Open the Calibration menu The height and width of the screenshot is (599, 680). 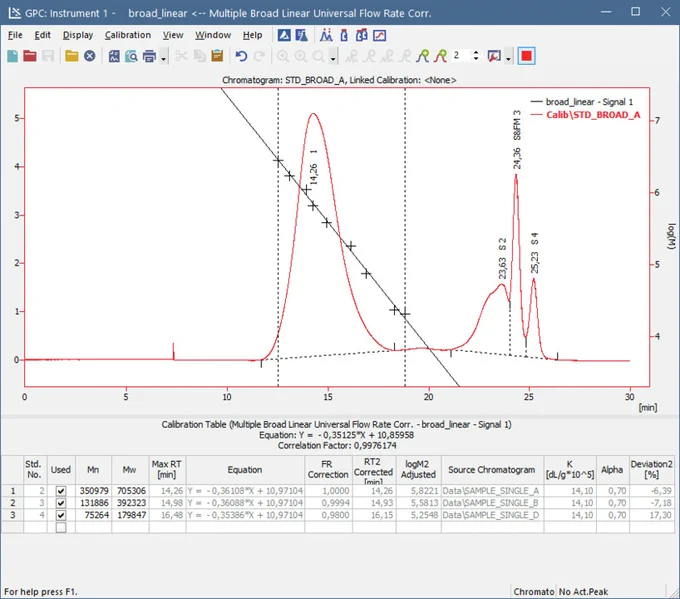(128, 35)
